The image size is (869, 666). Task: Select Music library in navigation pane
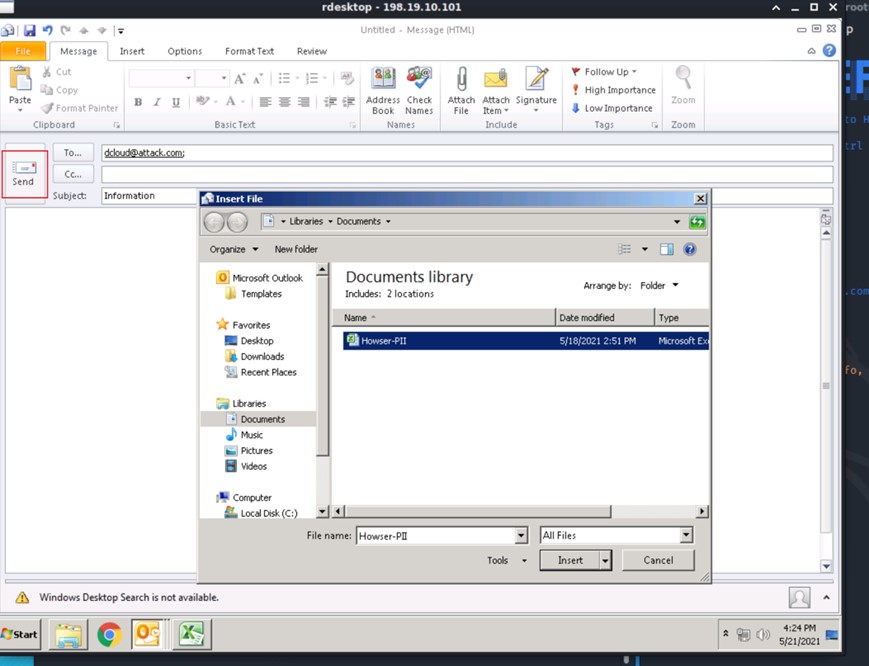(244, 435)
